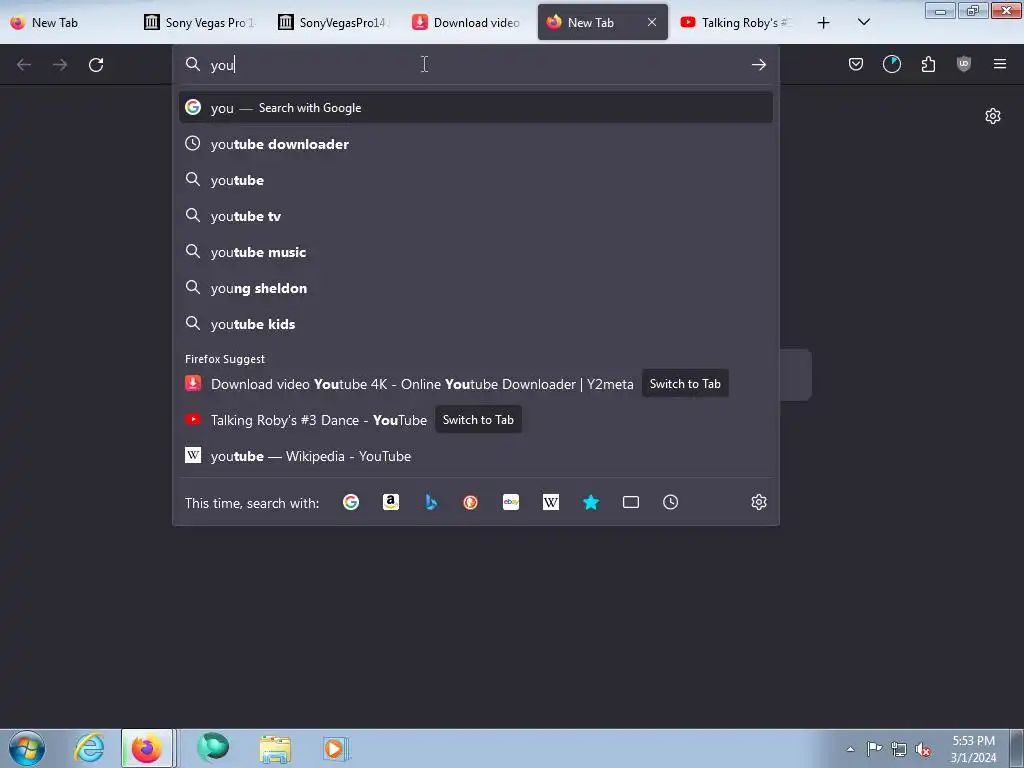Screen dimensions: 1024x768
Task: Open the Extensions puzzle icon
Action: (928, 64)
